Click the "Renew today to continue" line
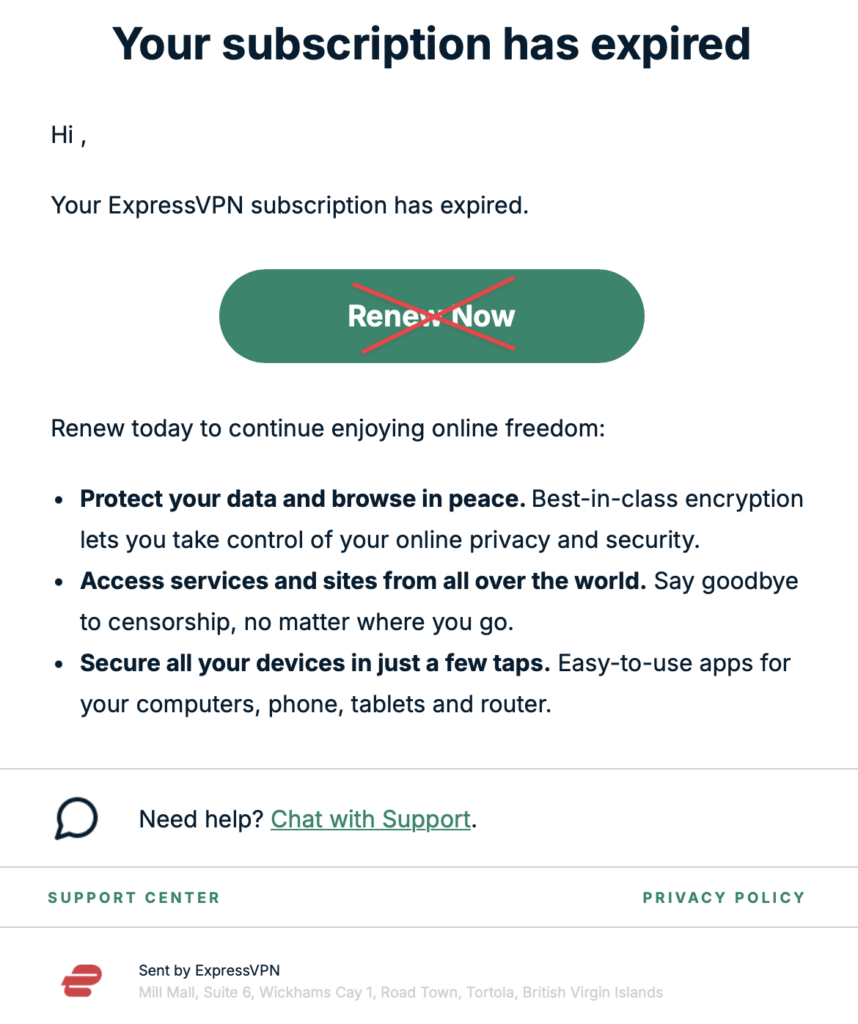 point(328,429)
